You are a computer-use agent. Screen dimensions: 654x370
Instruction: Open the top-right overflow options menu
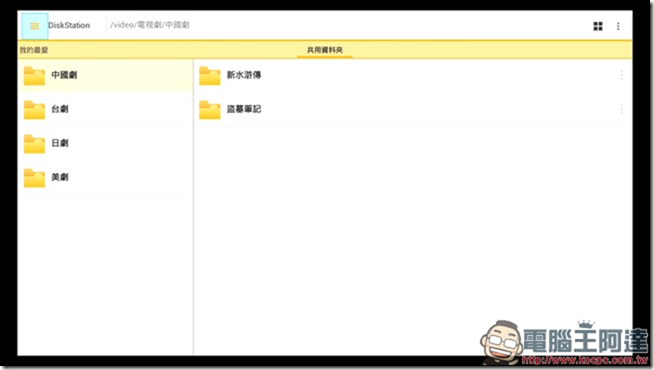tap(618, 26)
